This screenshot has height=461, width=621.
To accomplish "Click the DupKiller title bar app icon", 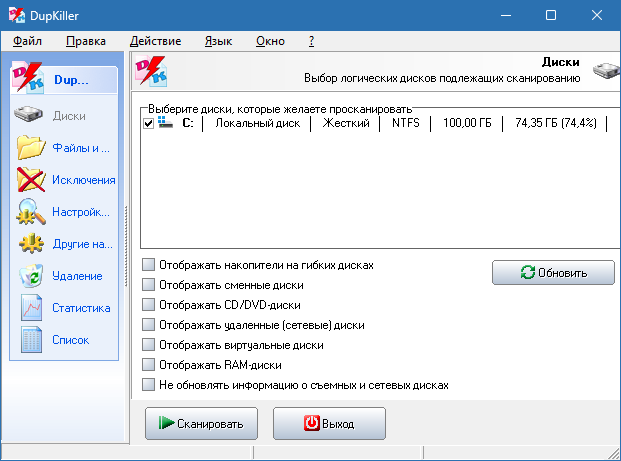I will [x=17, y=15].
